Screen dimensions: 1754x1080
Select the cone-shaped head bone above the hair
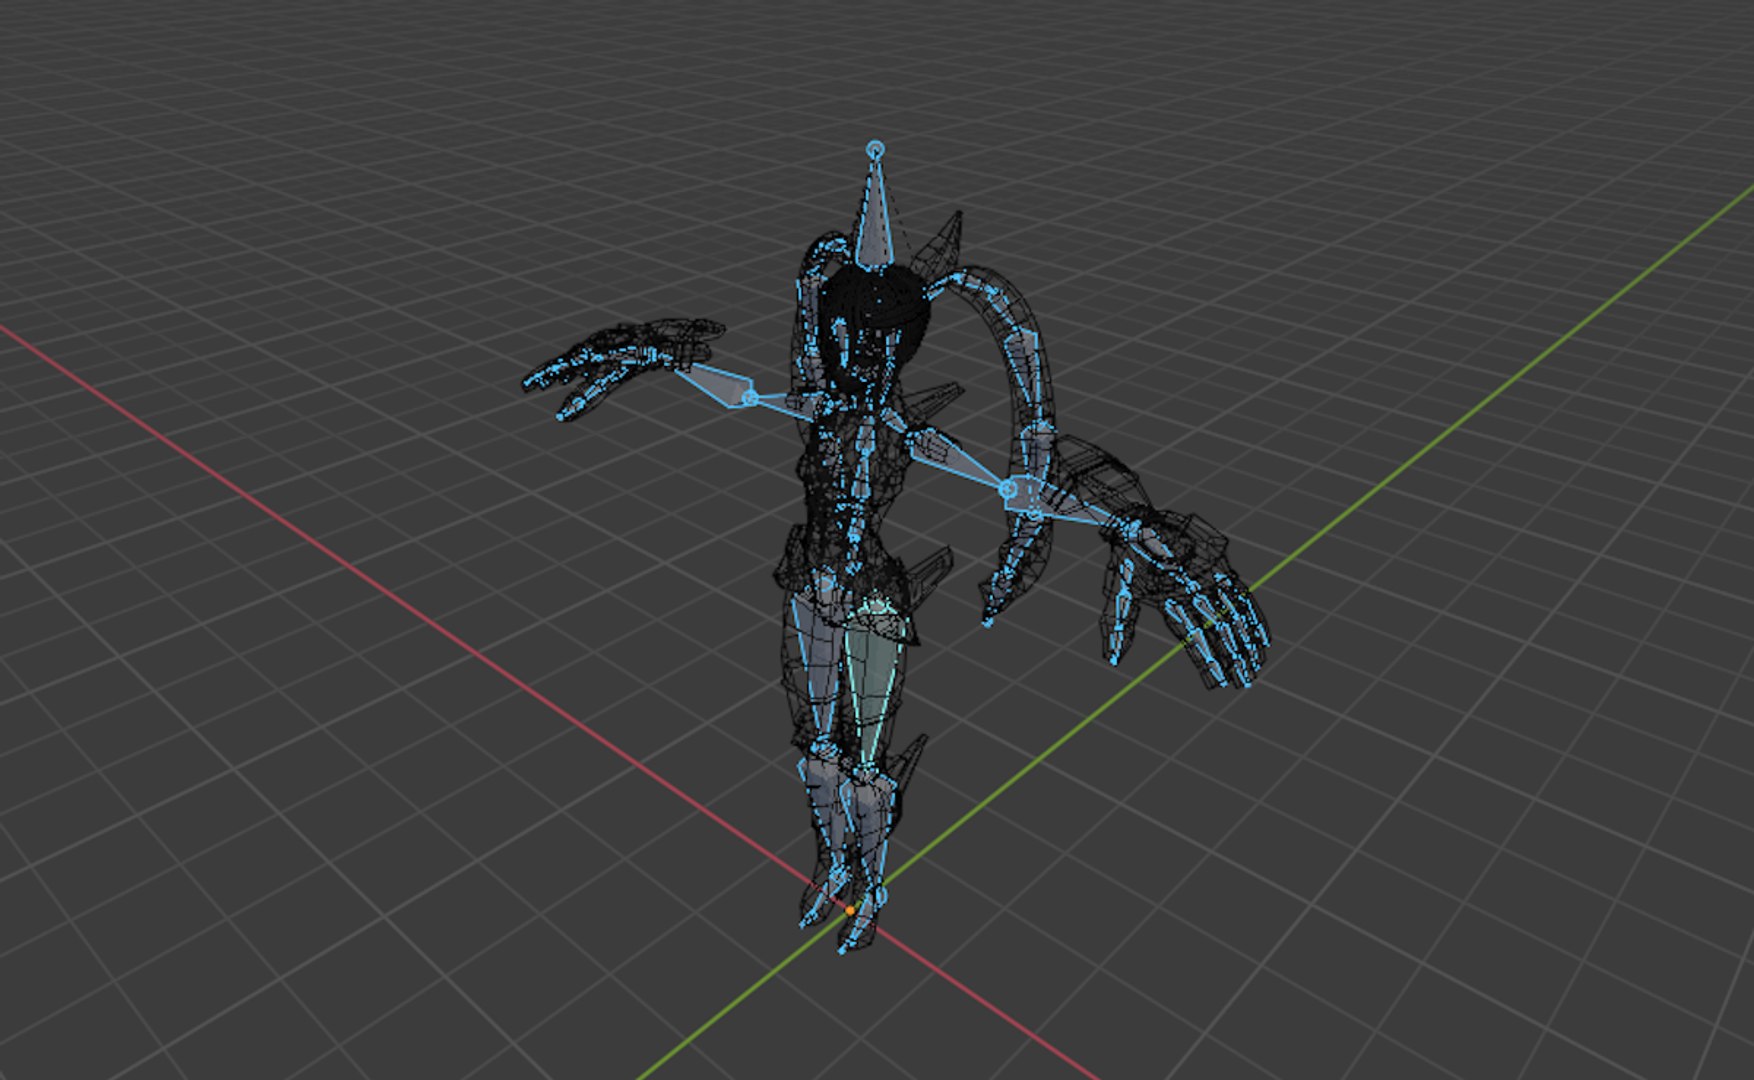pyautogui.click(x=874, y=220)
